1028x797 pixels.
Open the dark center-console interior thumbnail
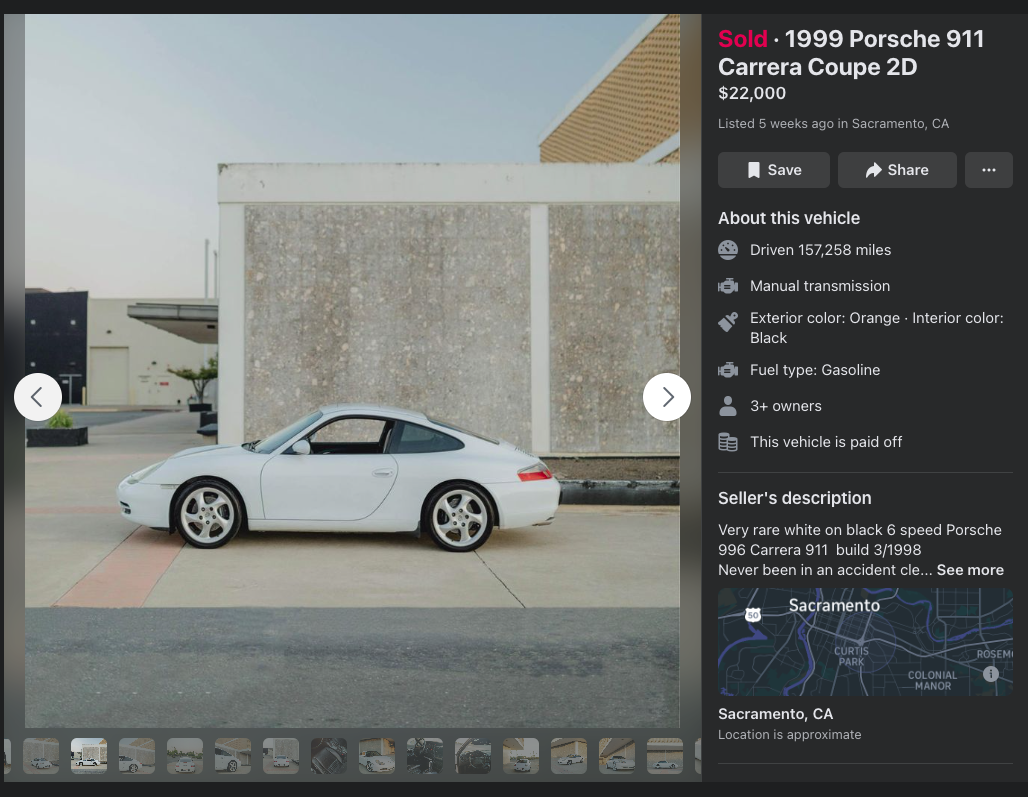click(x=329, y=756)
